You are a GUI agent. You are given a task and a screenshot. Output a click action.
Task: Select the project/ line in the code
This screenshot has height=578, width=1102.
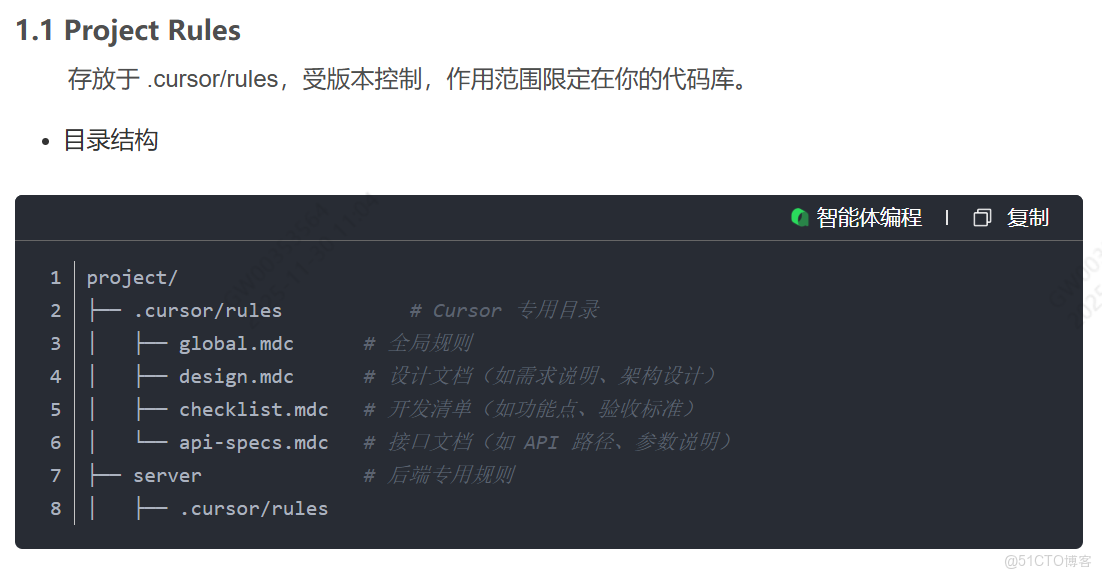point(131,277)
